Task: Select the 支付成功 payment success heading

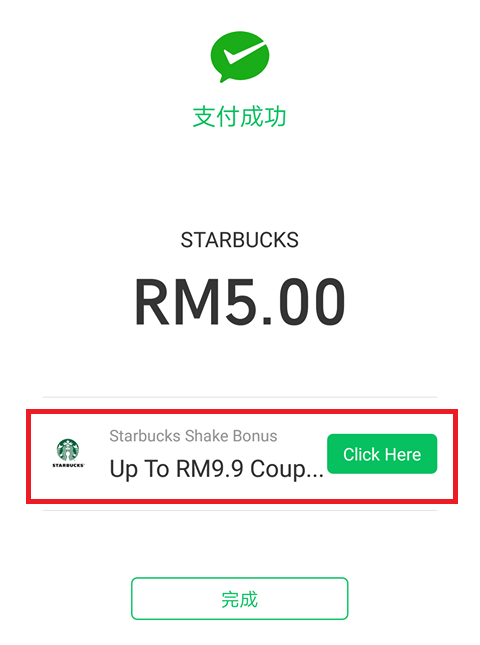Action: (x=239, y=117)
